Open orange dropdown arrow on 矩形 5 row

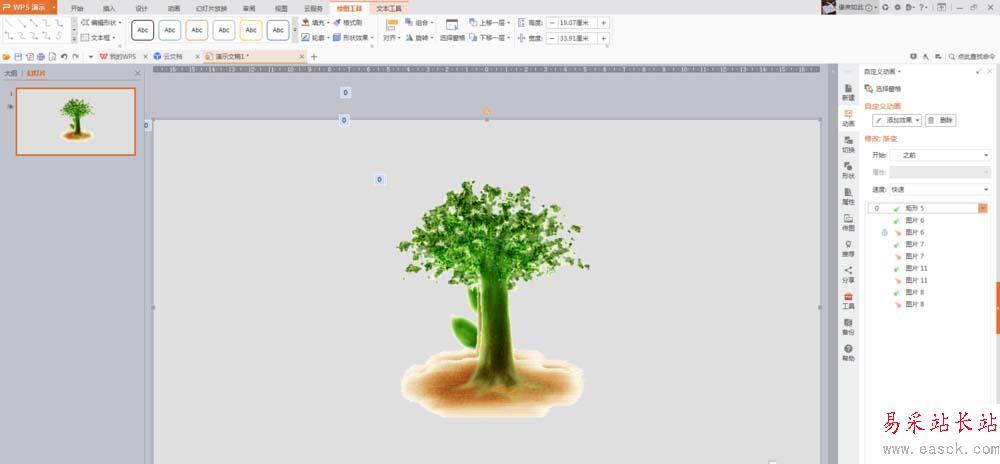pyautogui.click(x=983, y=208)
